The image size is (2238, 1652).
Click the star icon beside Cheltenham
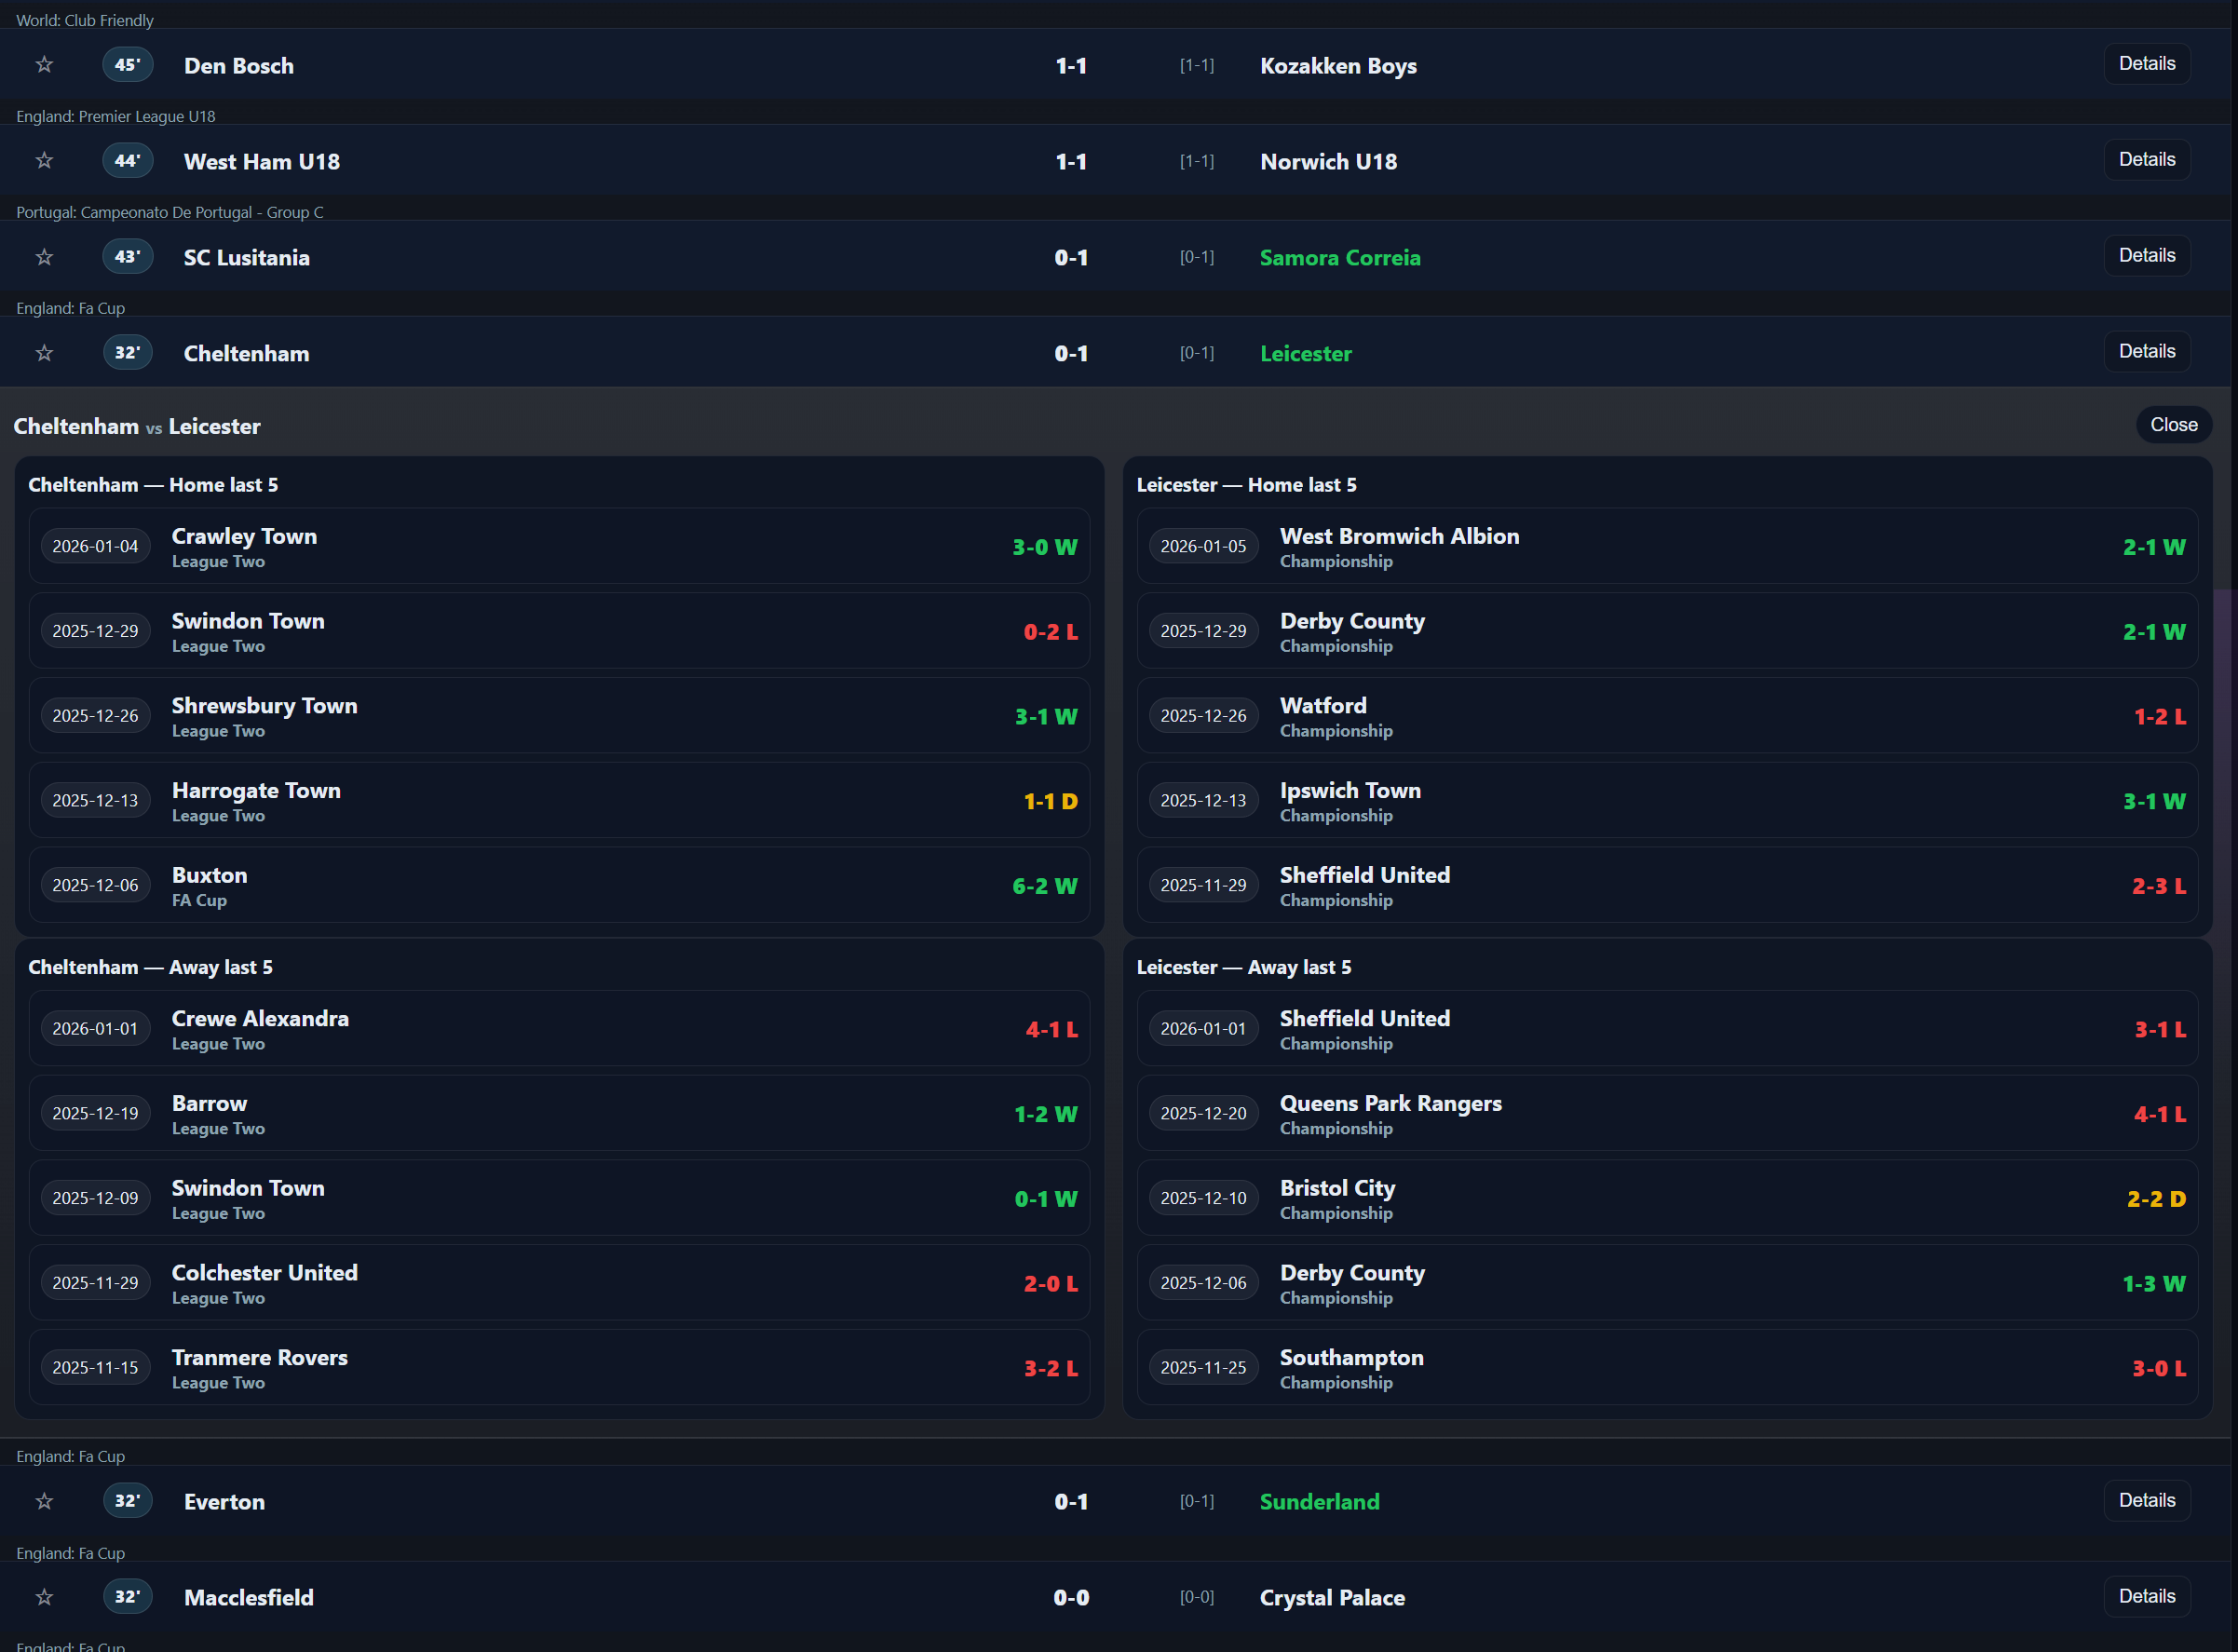coord(44,353)
